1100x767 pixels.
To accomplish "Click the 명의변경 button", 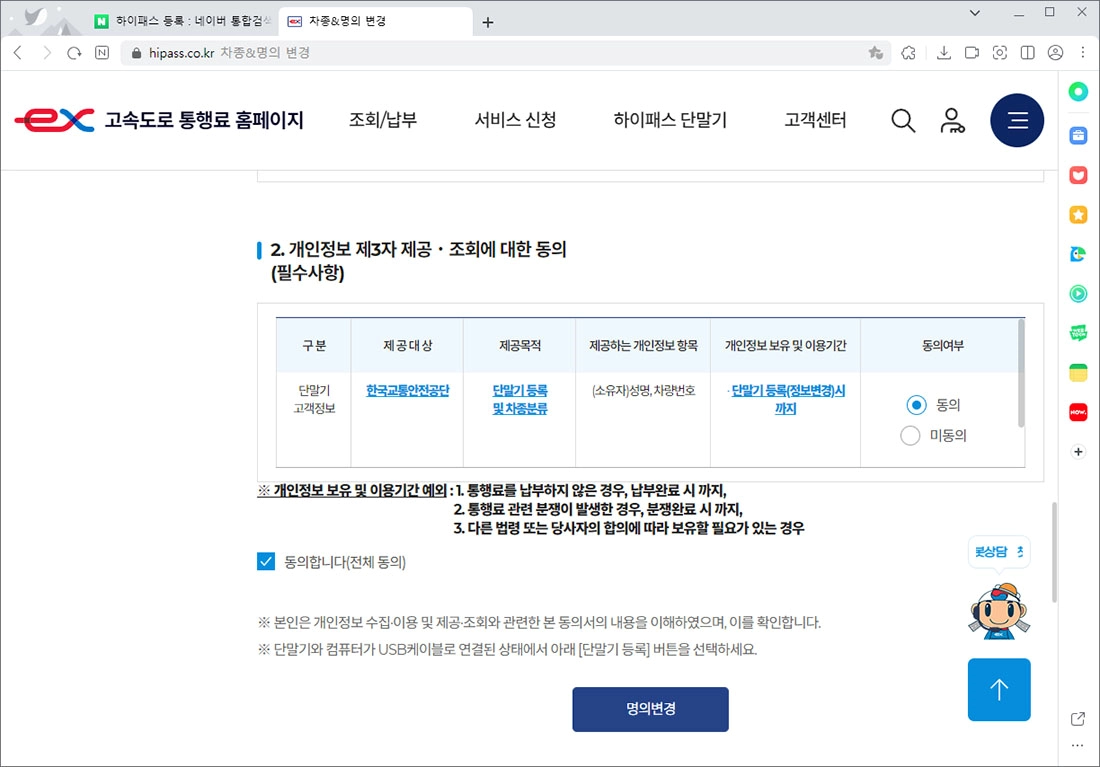I will point(650,709).
